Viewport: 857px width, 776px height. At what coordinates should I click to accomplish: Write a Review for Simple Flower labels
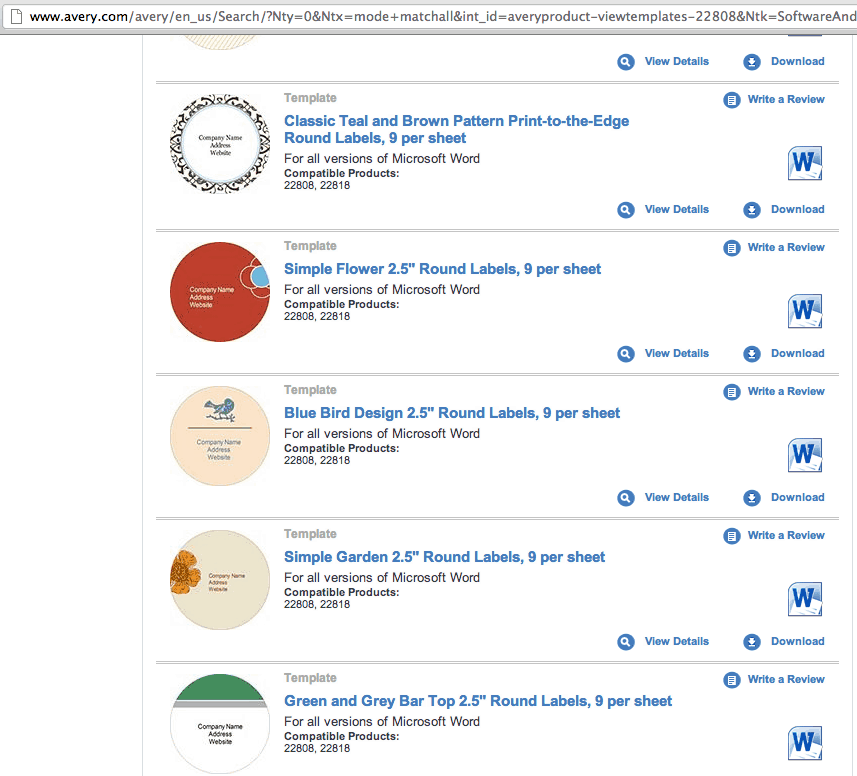[786, 248]
